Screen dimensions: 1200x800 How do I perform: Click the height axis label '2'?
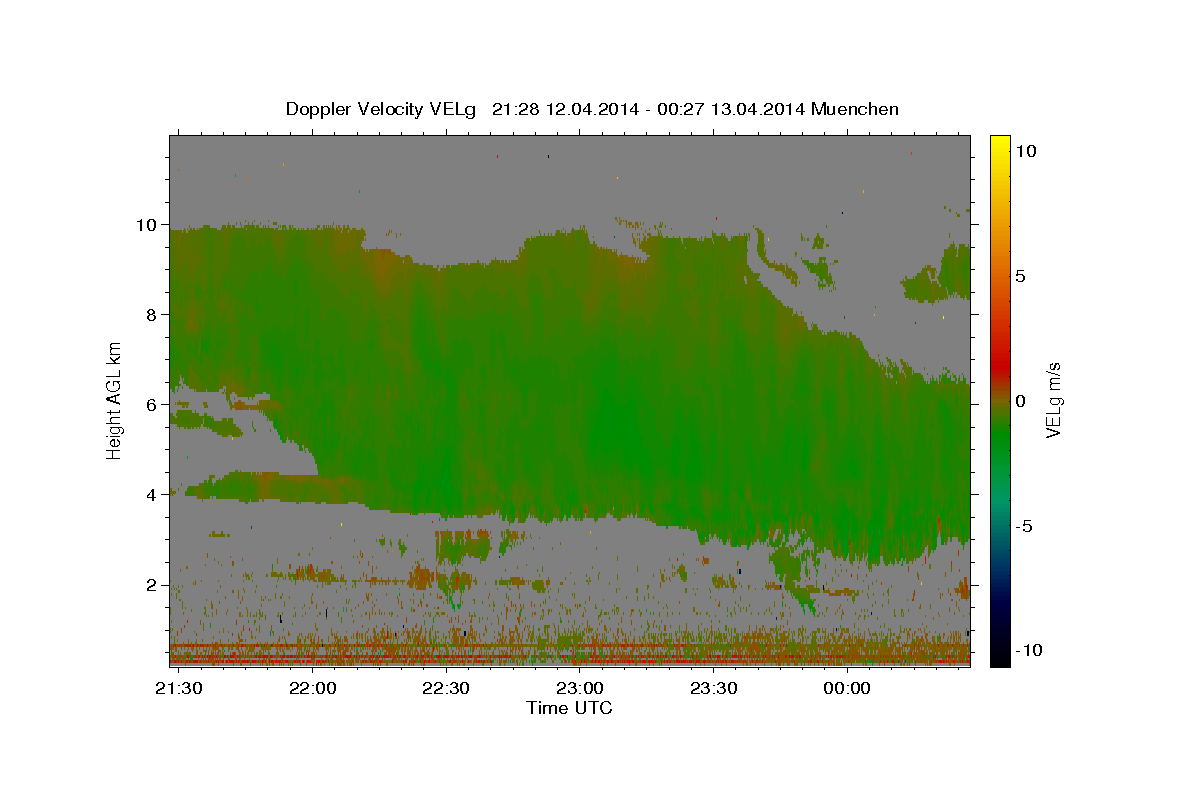point(154,584)
